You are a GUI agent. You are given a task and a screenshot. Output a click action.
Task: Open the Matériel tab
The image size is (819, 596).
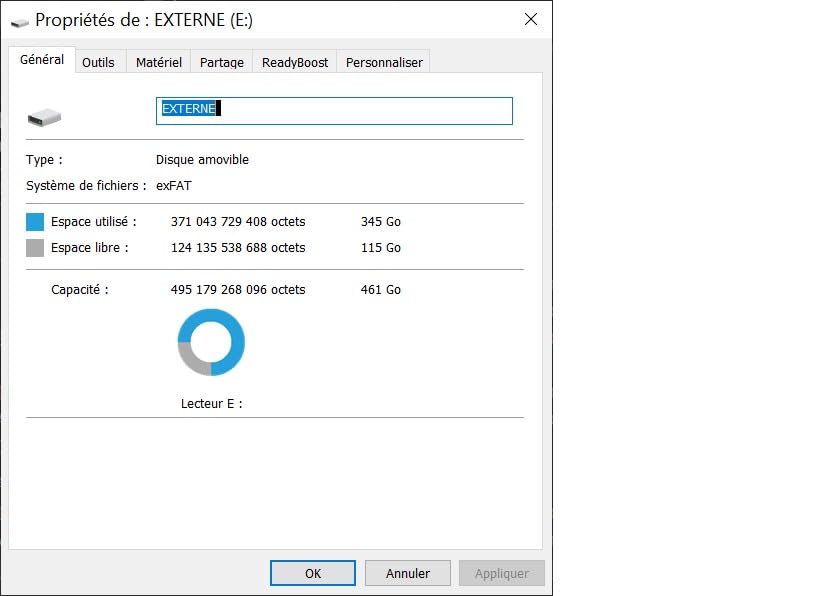tap(159, 62)
